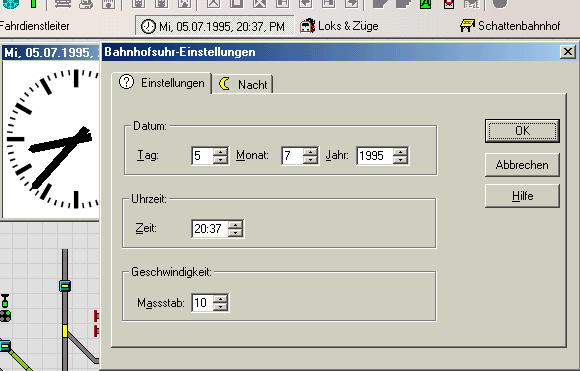Switch to the Einstellungen tab in dialog
The image size is (580, 371).
coord(162,83)
